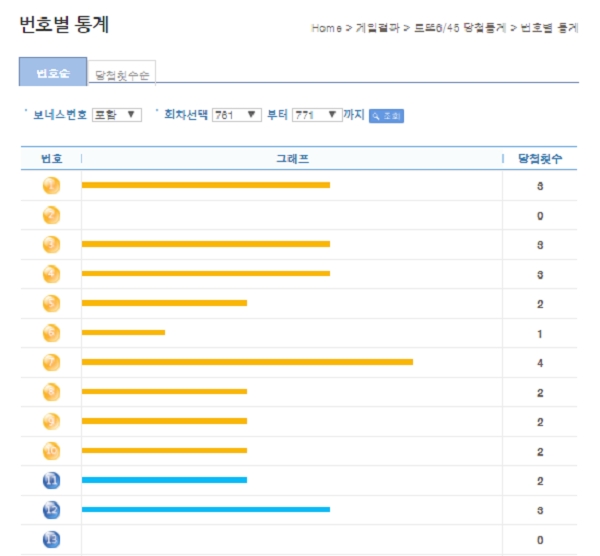Click the blue number 12 ball icon
The height and width of the screenshot is (556, 600).
[x=51, y=510]
